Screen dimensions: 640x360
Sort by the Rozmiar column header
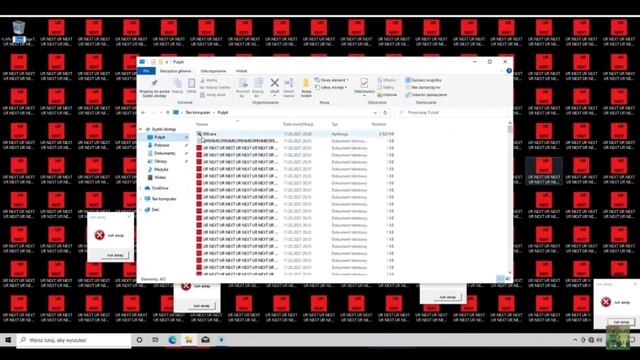pos(379,124)
